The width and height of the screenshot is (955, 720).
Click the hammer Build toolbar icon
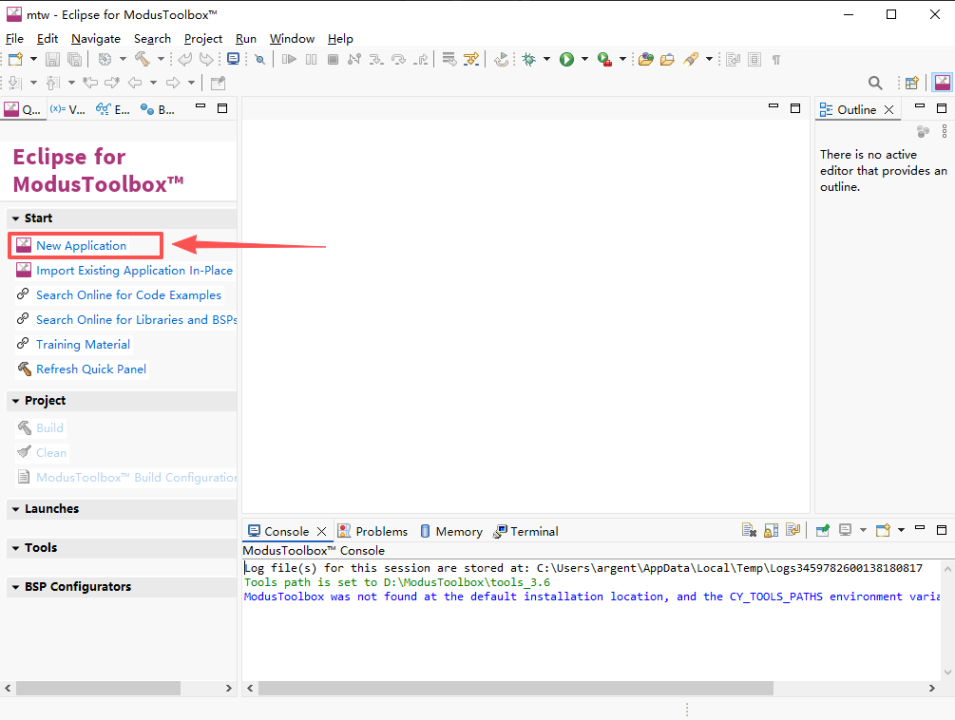click(x=142, y=59)
